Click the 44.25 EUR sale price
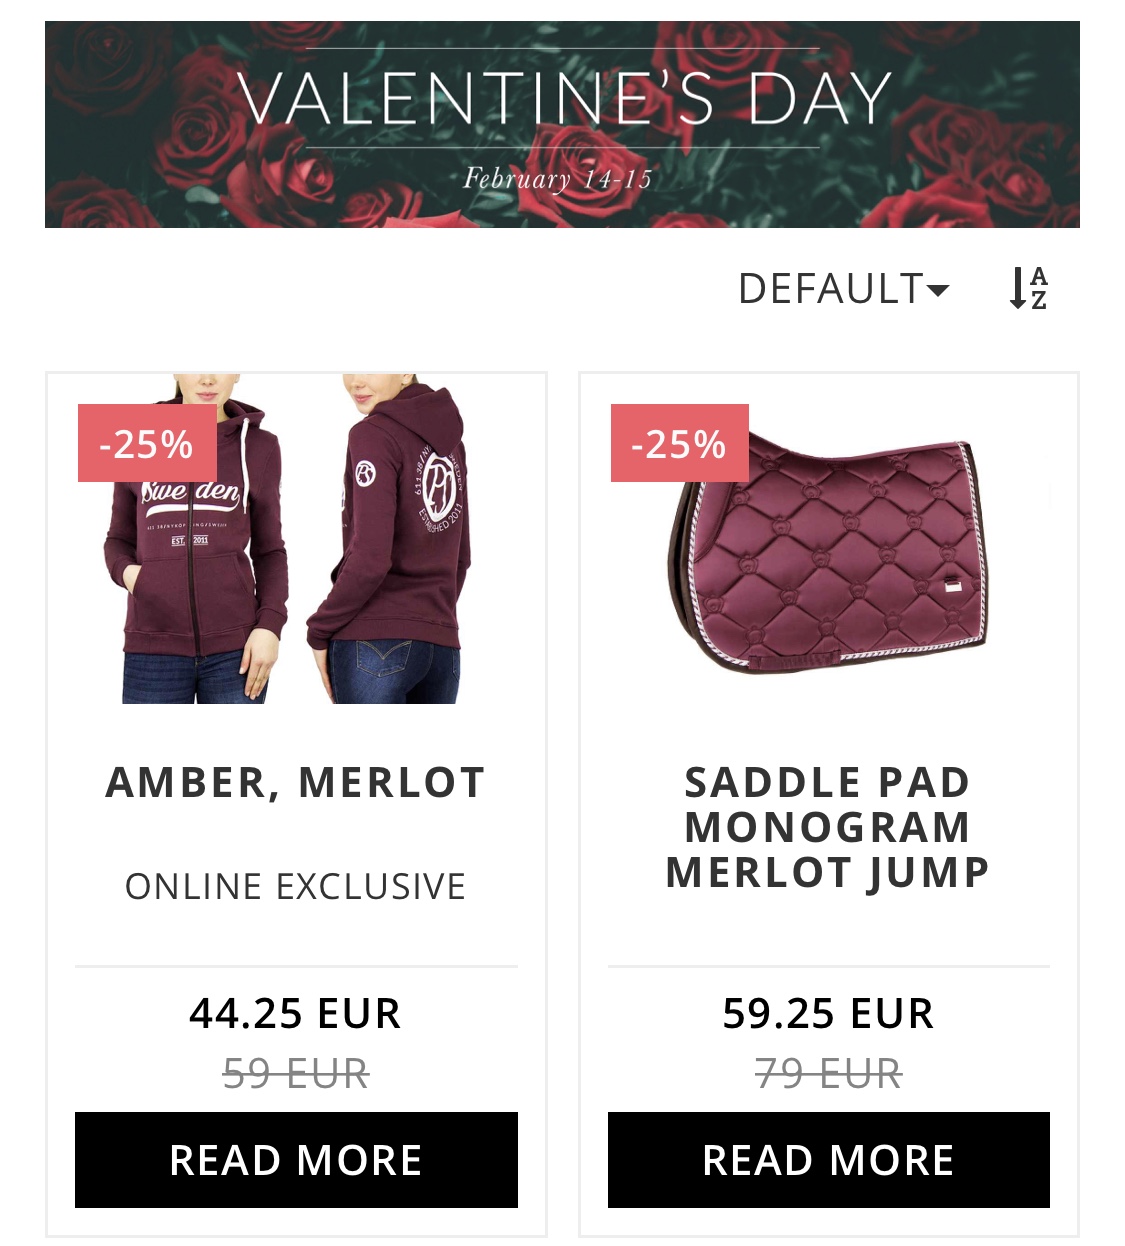 (x=296, y=1013)
